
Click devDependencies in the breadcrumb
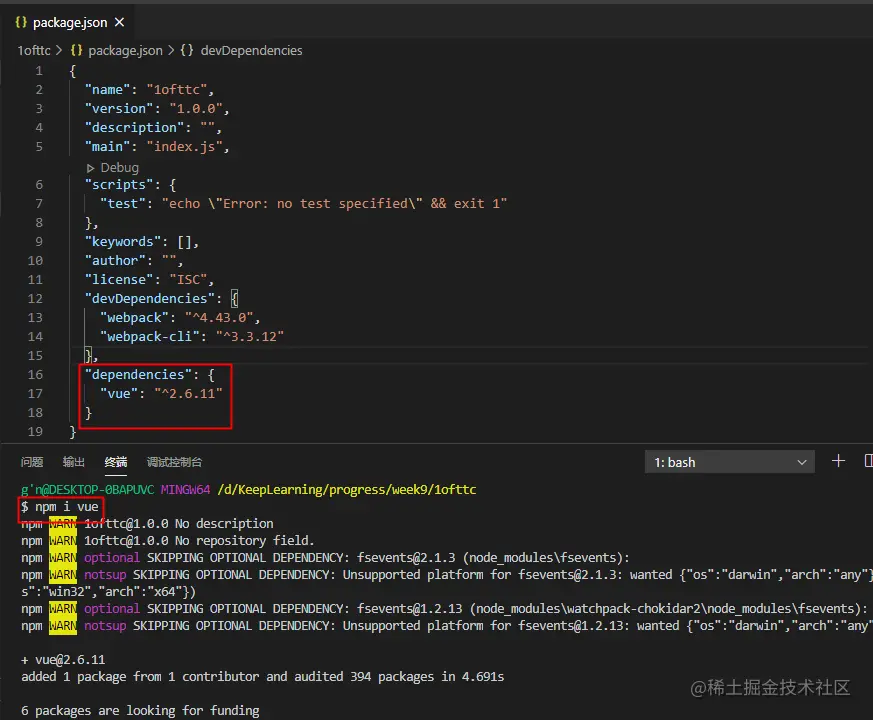pos(251,51)
